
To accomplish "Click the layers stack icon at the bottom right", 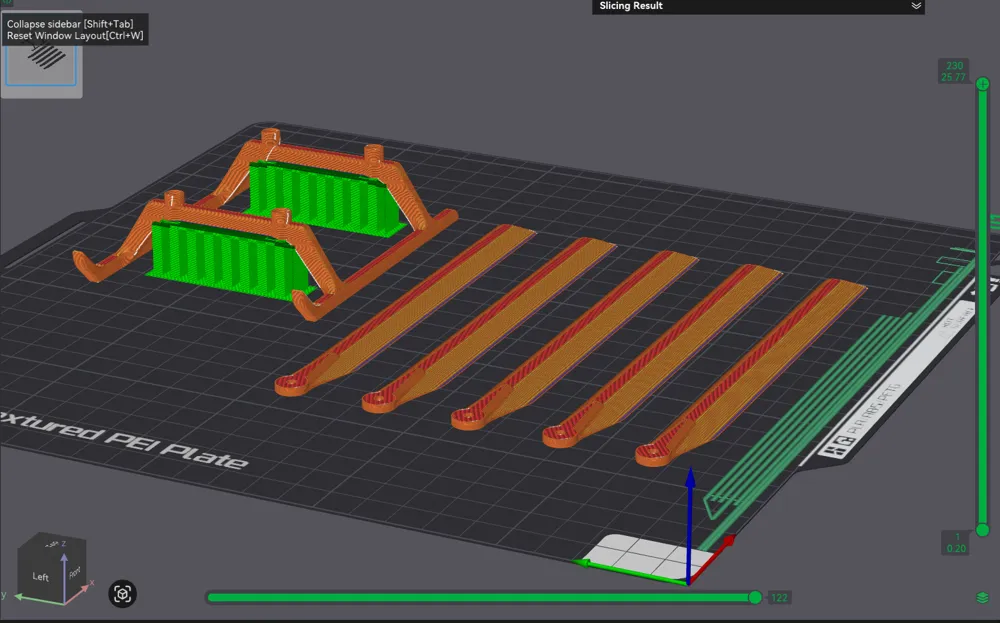I will pos(982,597).
